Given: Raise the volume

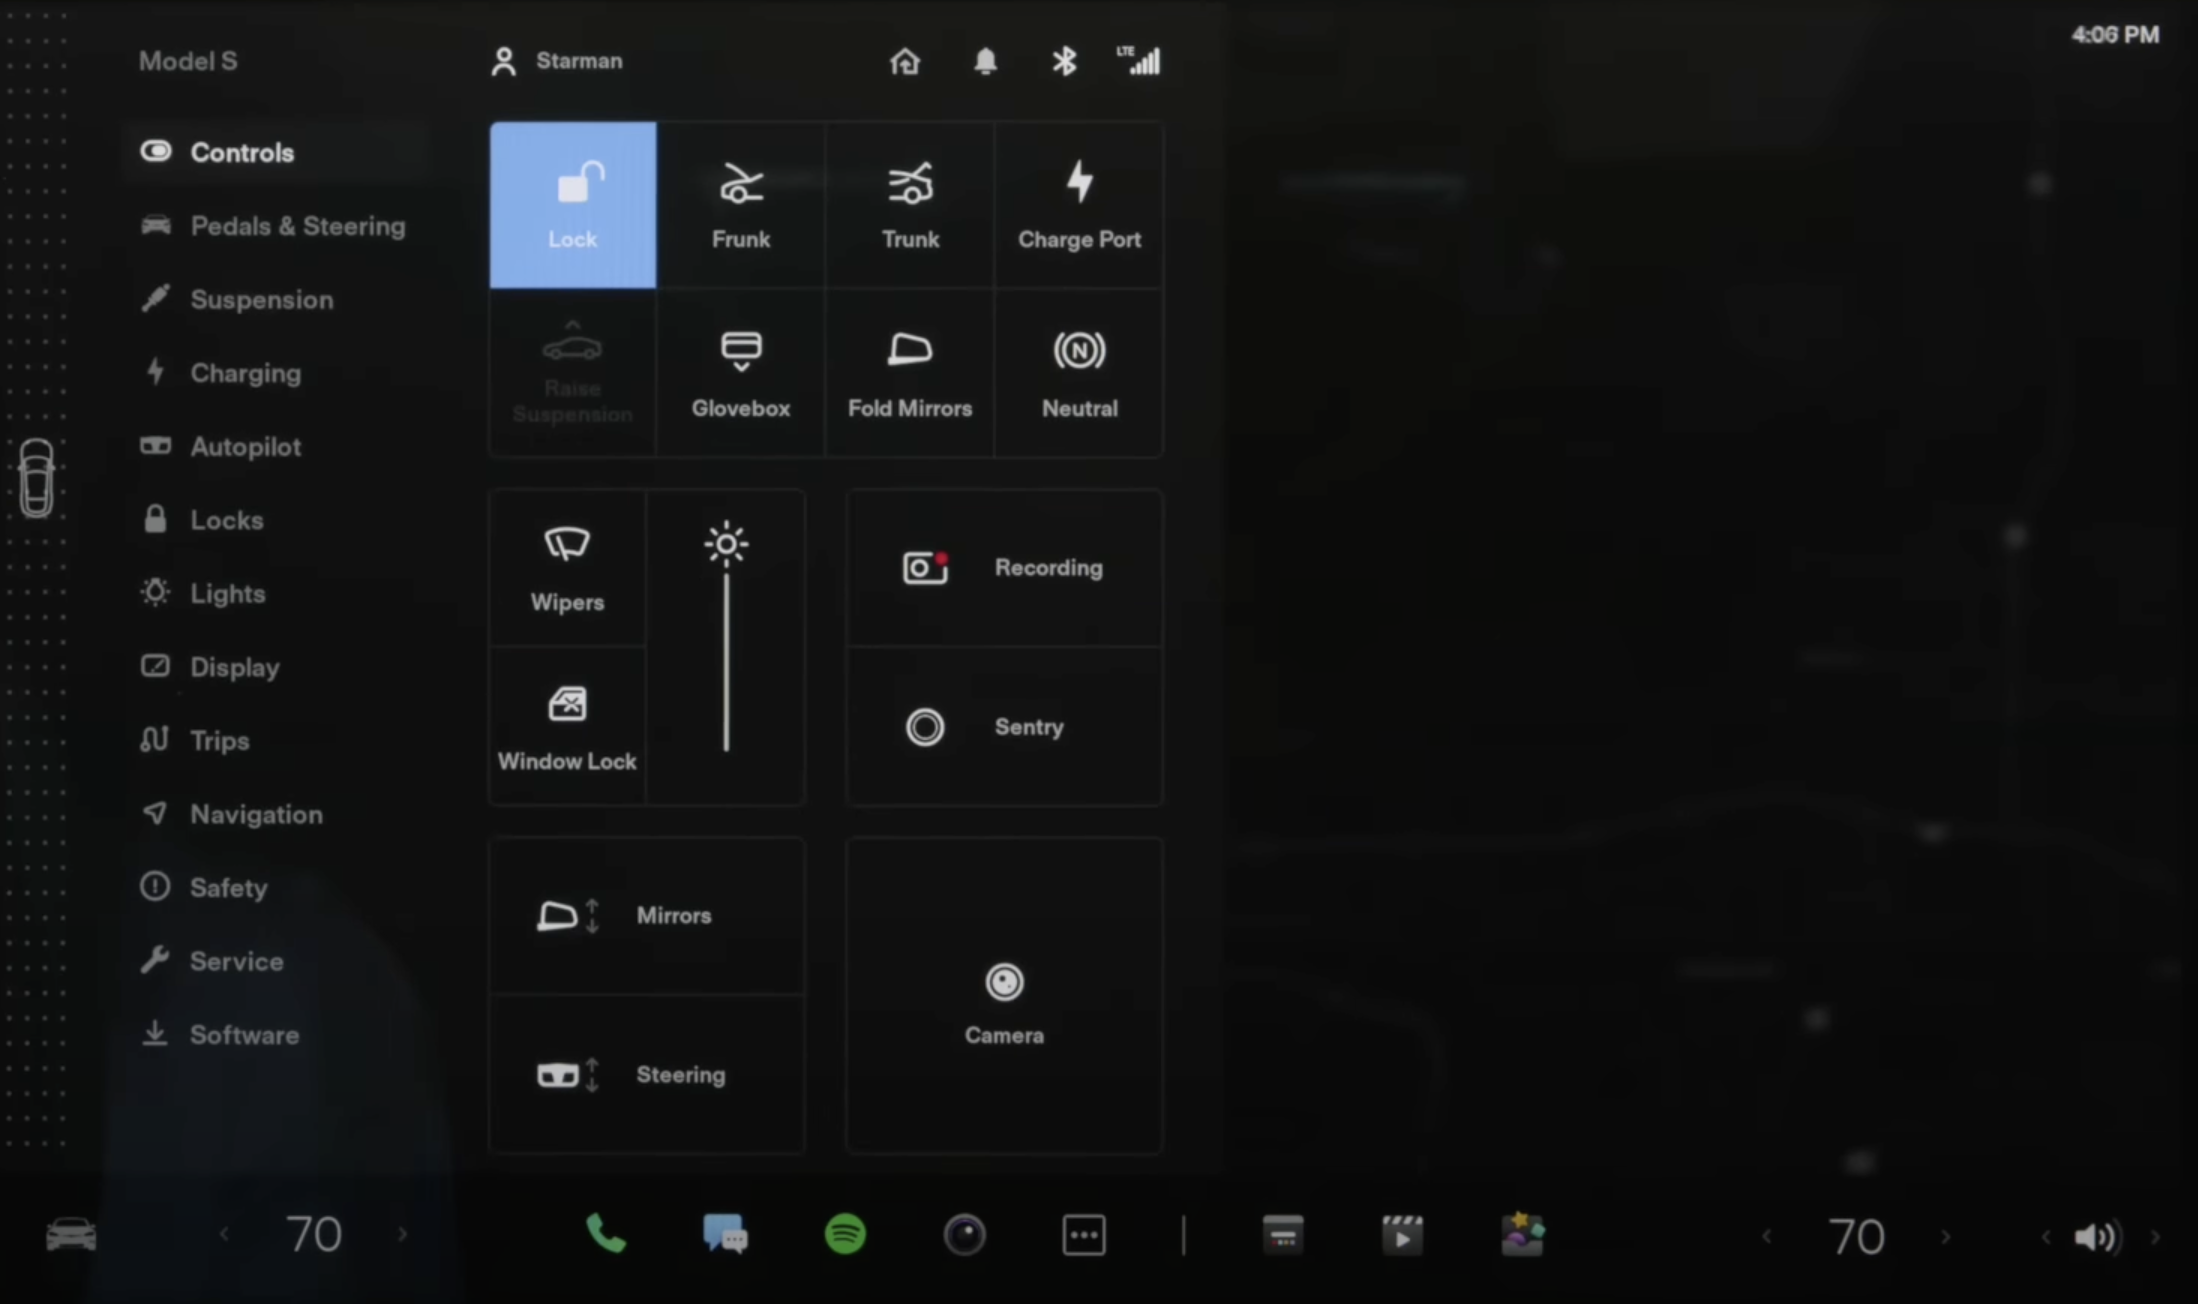Looking at the screenshot, I should click(x=2155, y=1238).
